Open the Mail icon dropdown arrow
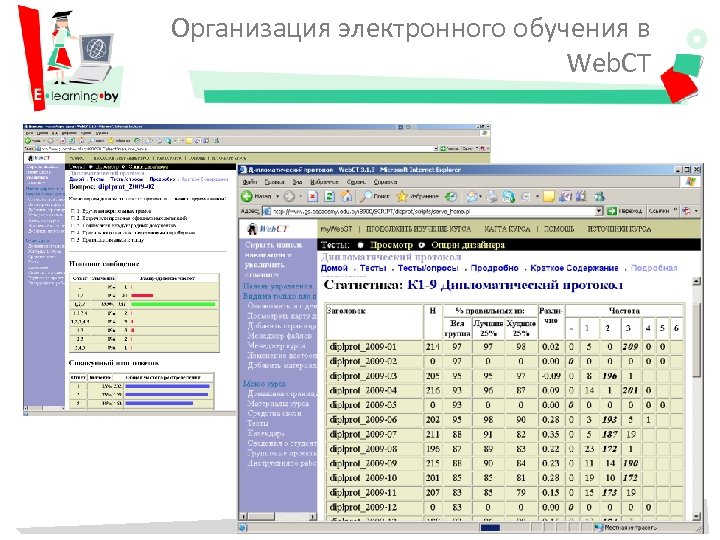The image size is (720, 540). tap(480, 197)
